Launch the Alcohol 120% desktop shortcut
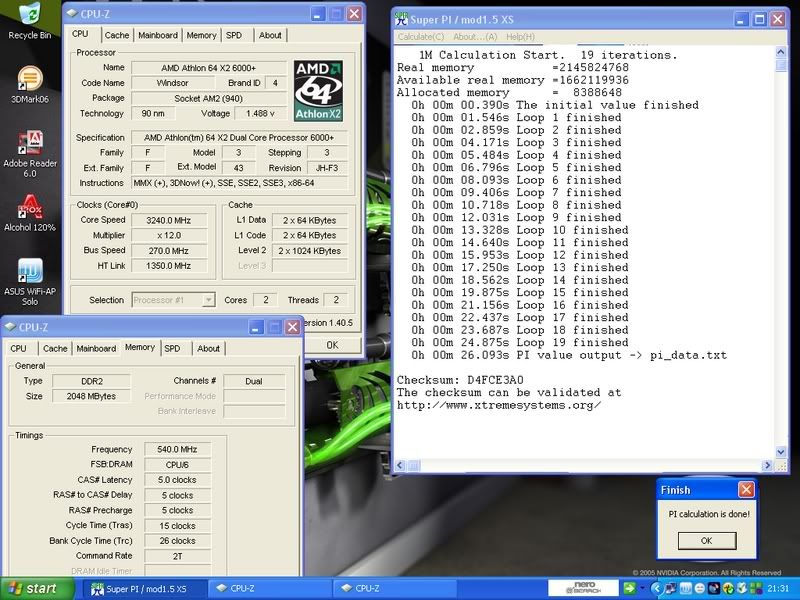 [30, 213]
